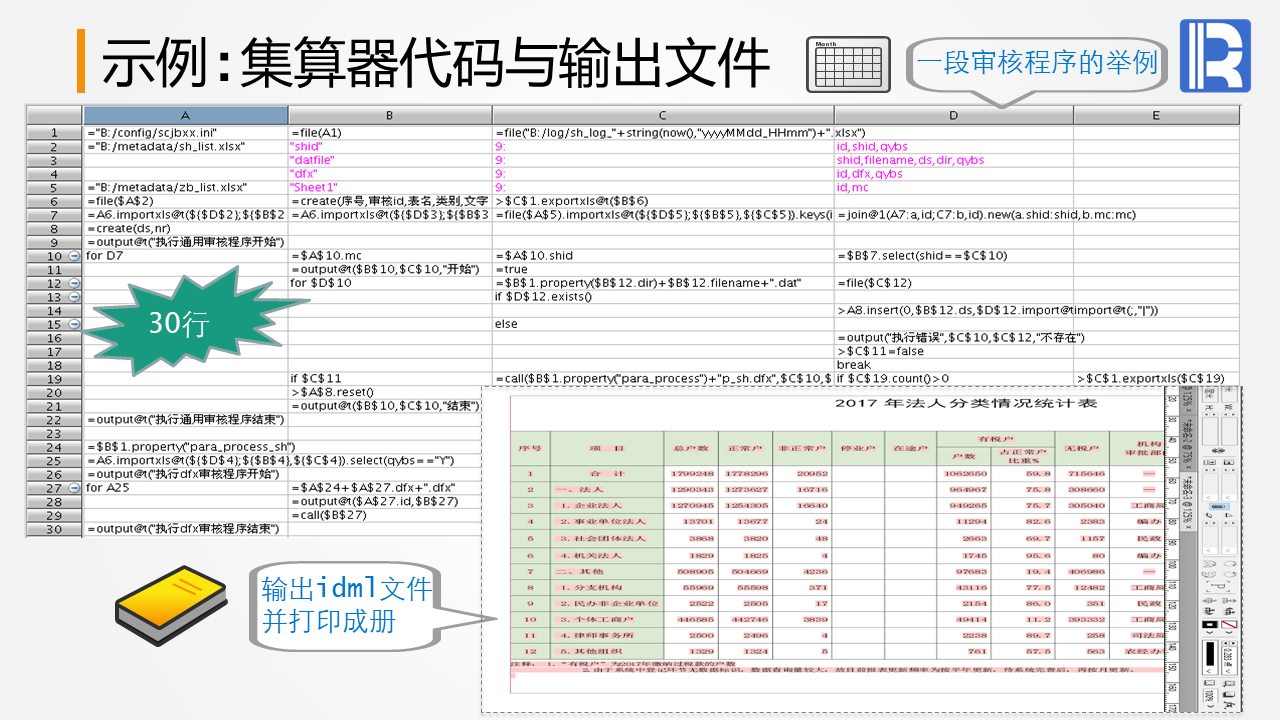Click the pink "shid" cell in column B
Screen dimensions: 1280x720
click(390, 146)
